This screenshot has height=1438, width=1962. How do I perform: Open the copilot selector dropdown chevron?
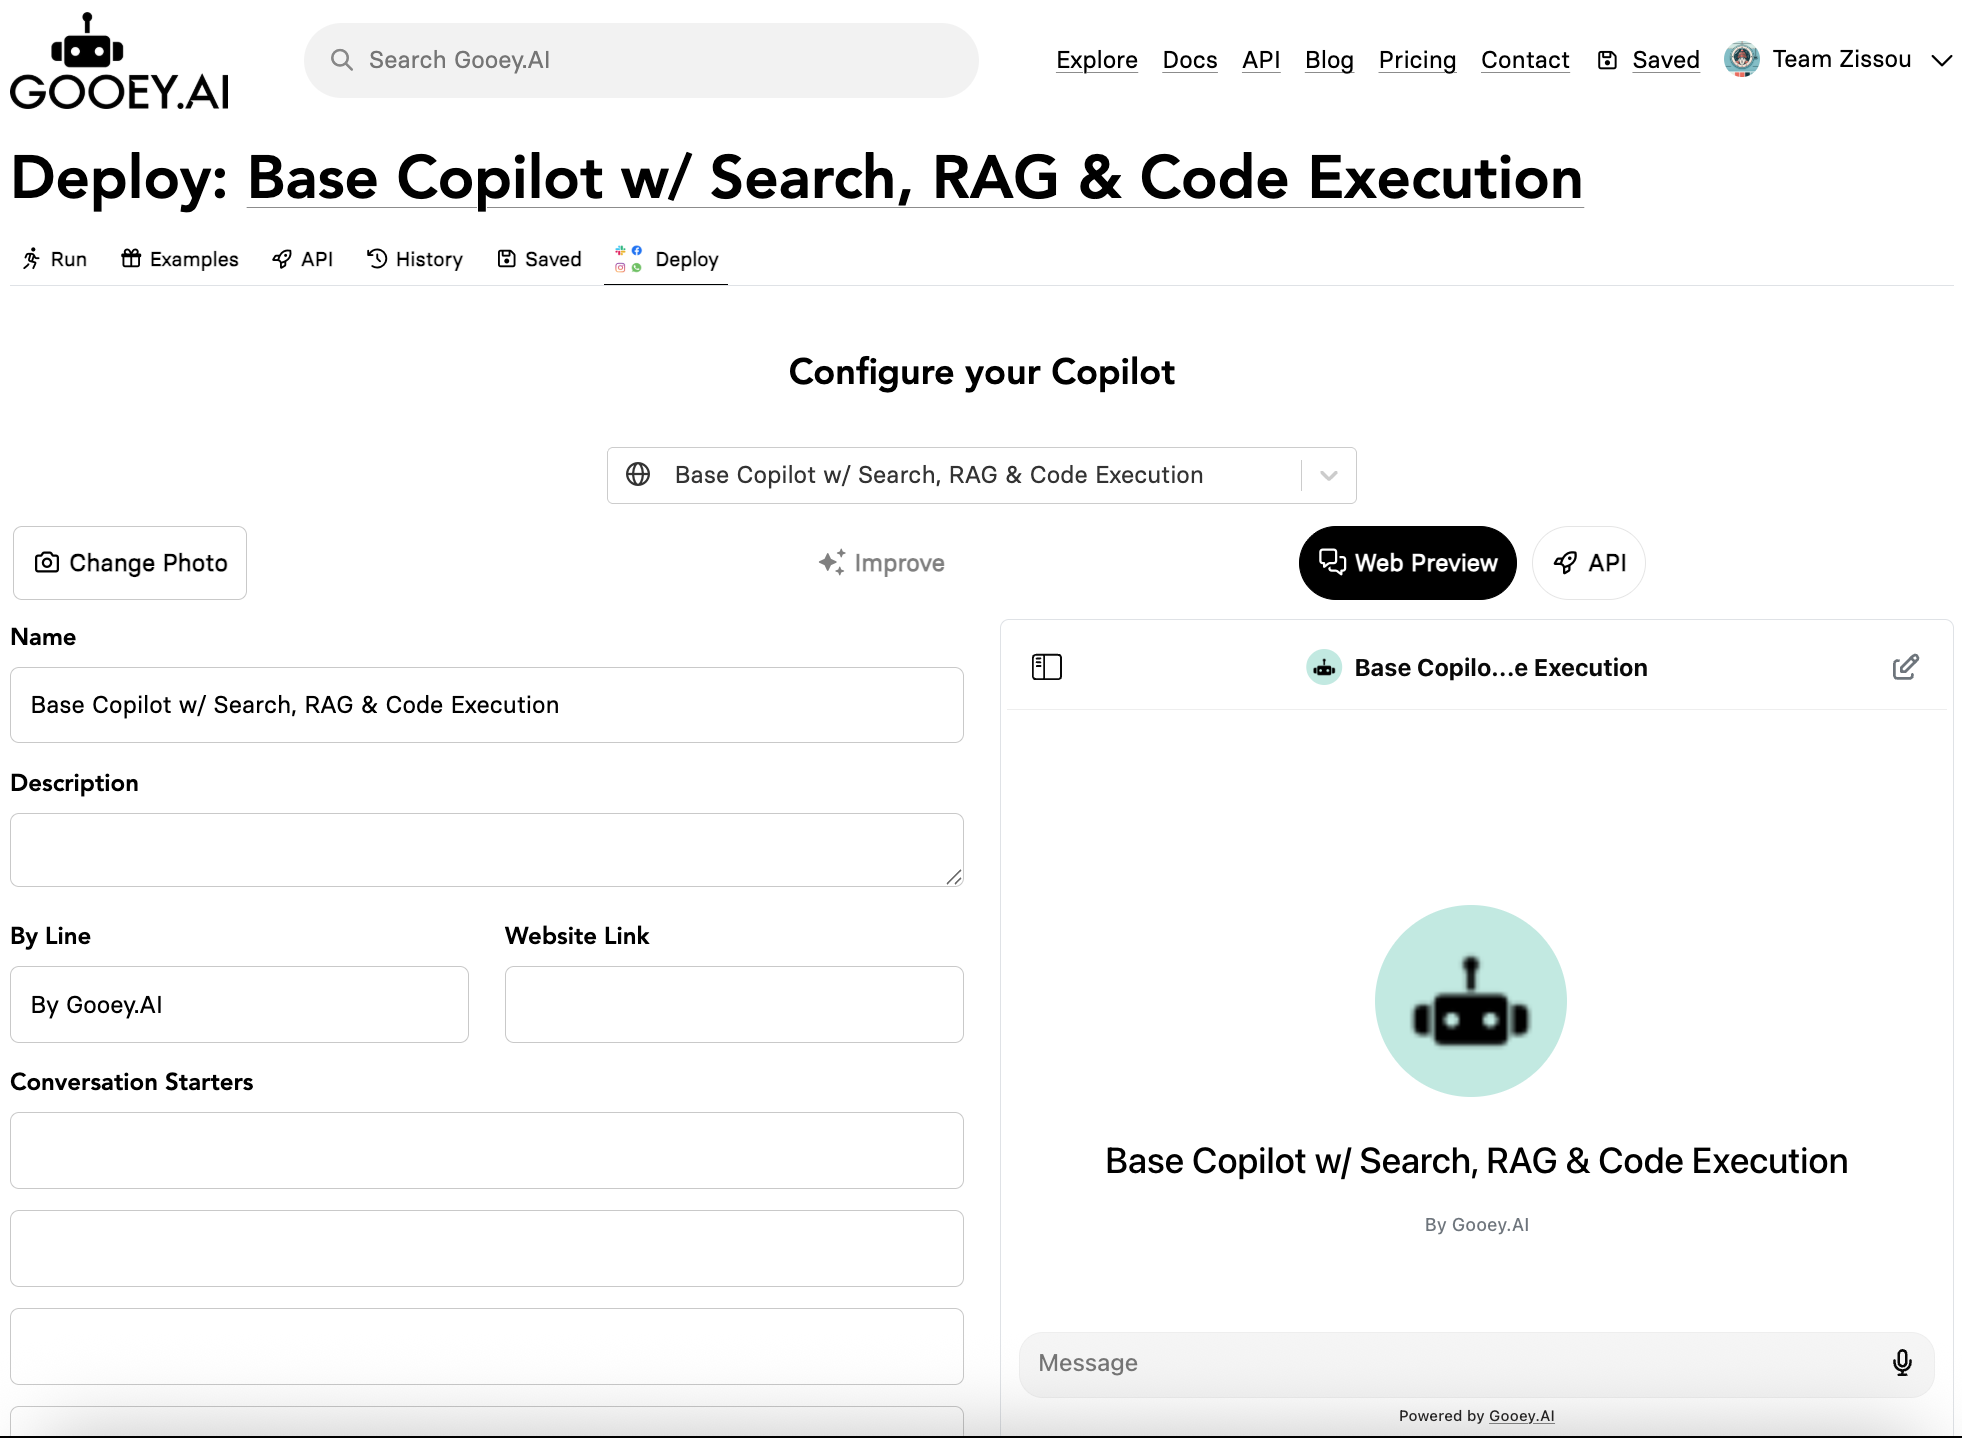pos(1328,475)
